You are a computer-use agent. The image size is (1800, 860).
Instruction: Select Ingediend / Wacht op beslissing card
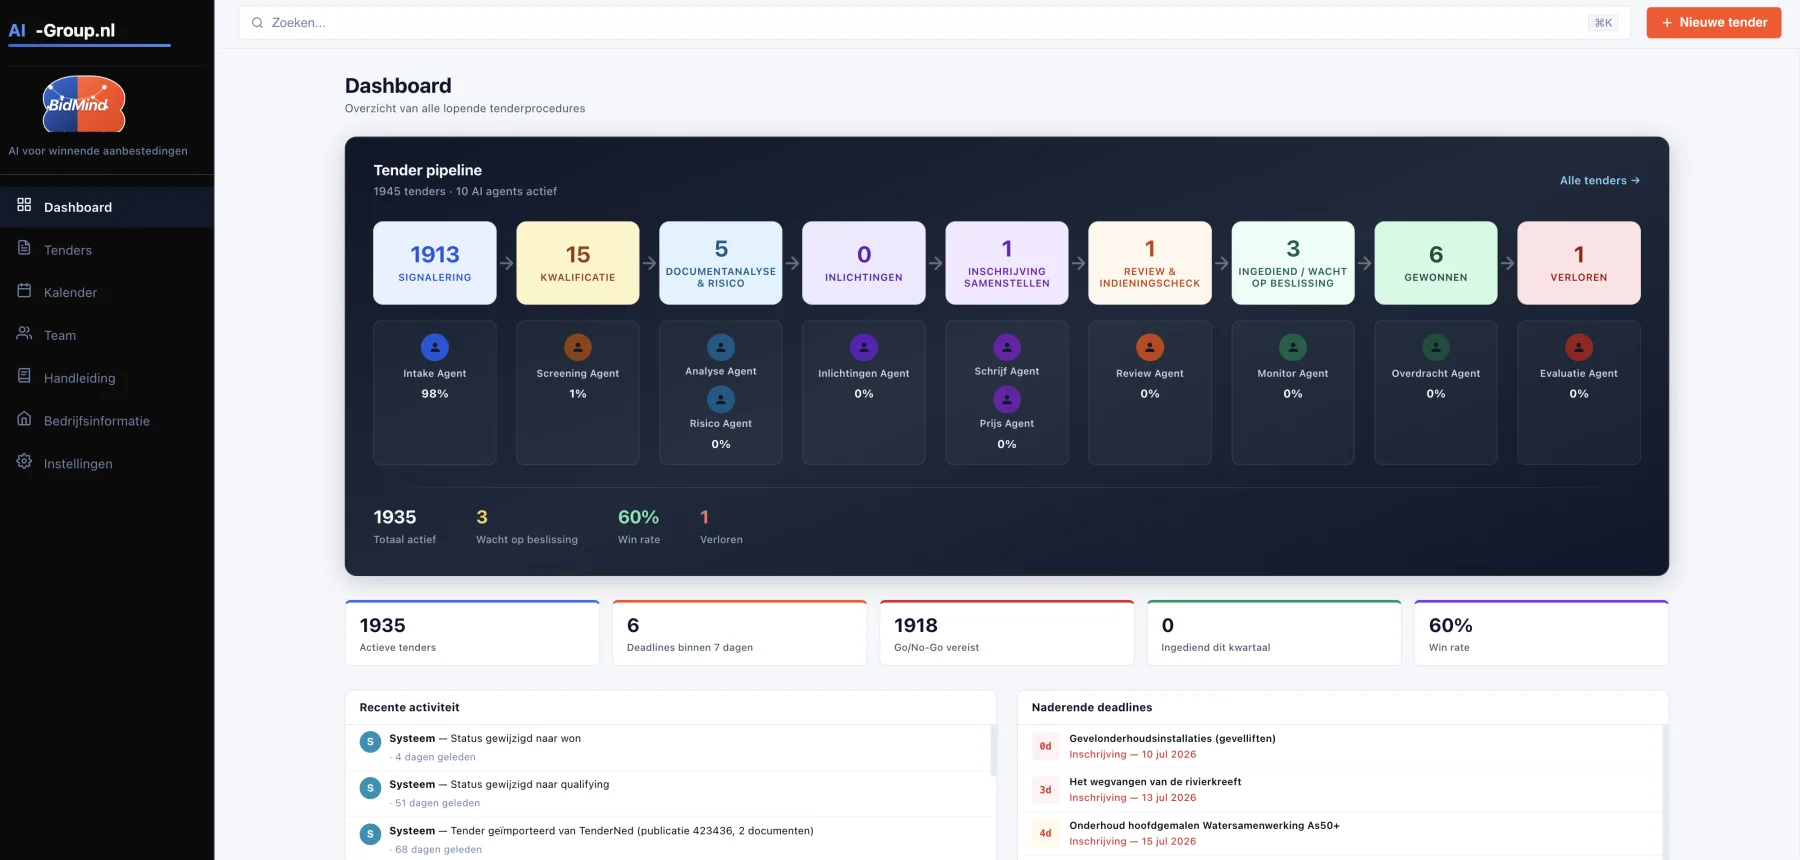tap(1293, 263)
